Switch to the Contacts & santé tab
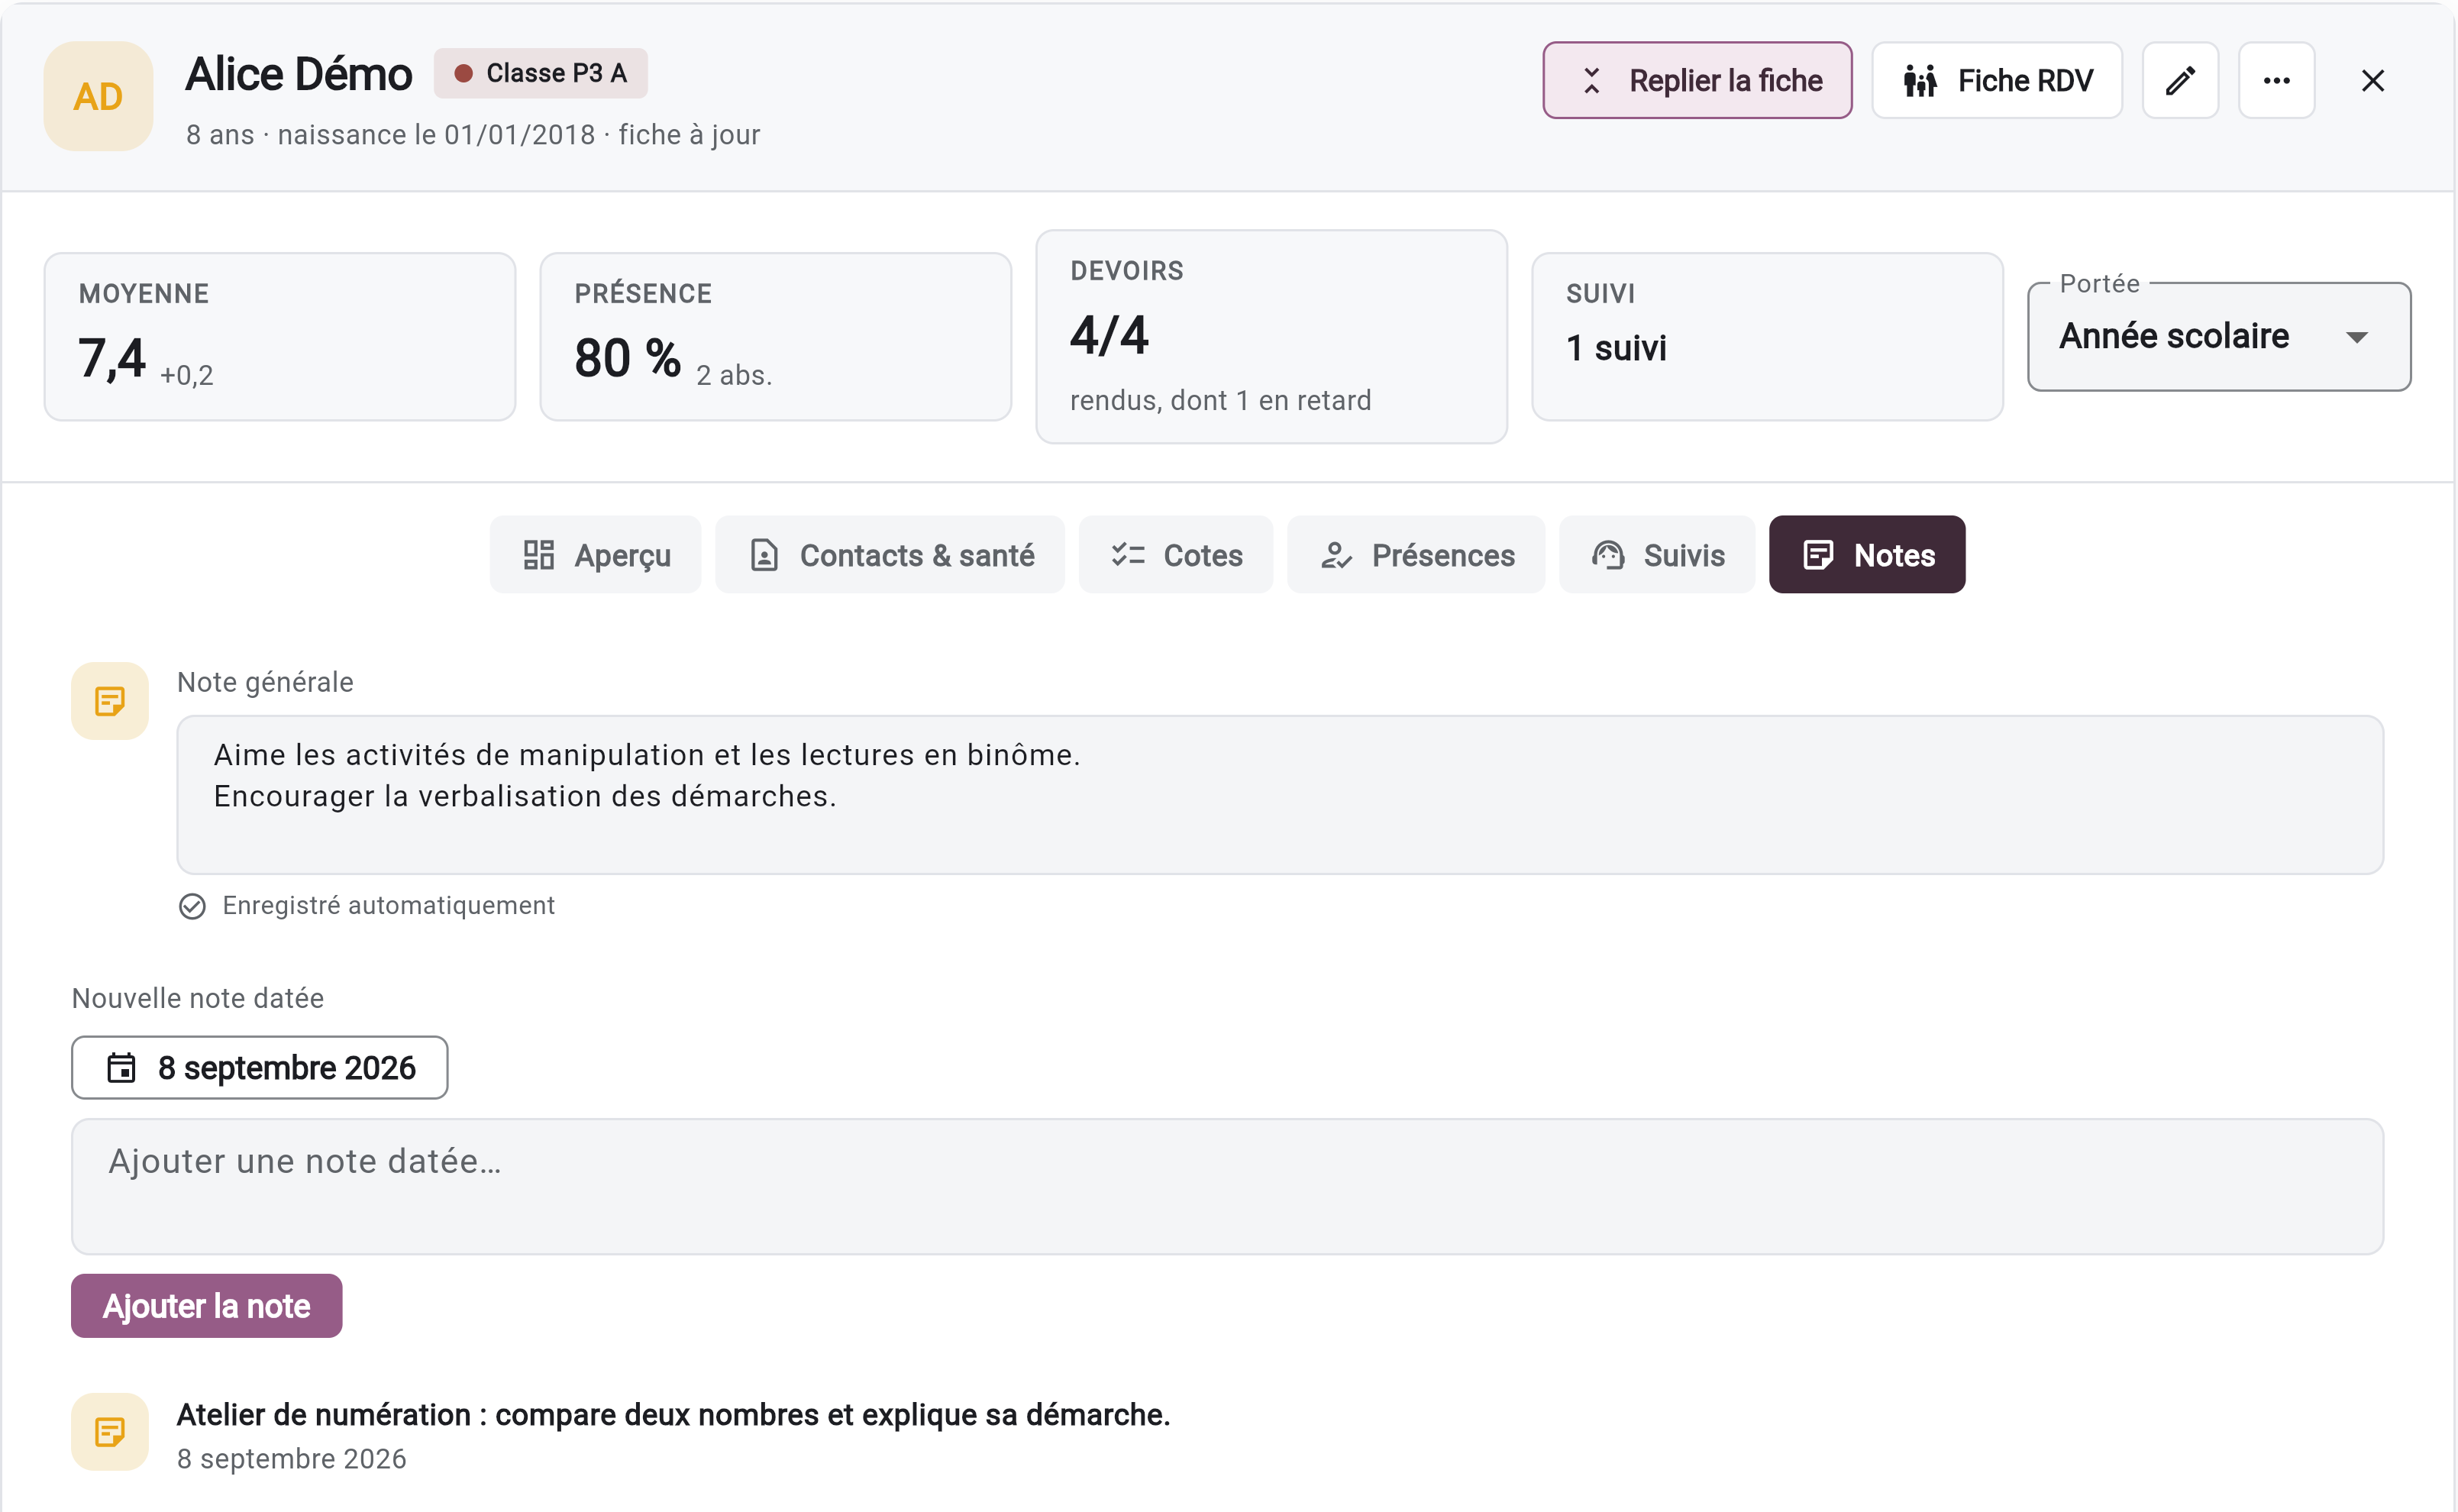This screenshot has width=2458, height=1512. click(x=890, y=555)
